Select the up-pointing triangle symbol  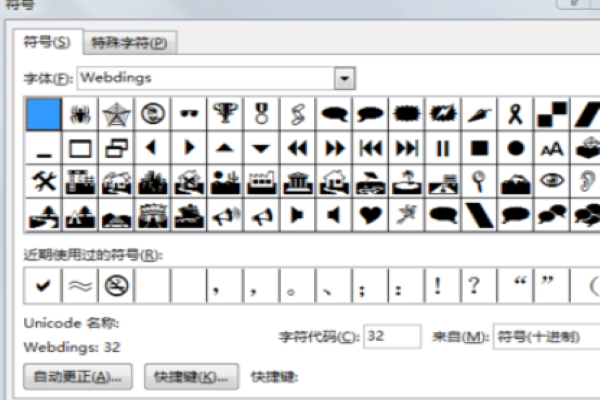coord(225,149)
